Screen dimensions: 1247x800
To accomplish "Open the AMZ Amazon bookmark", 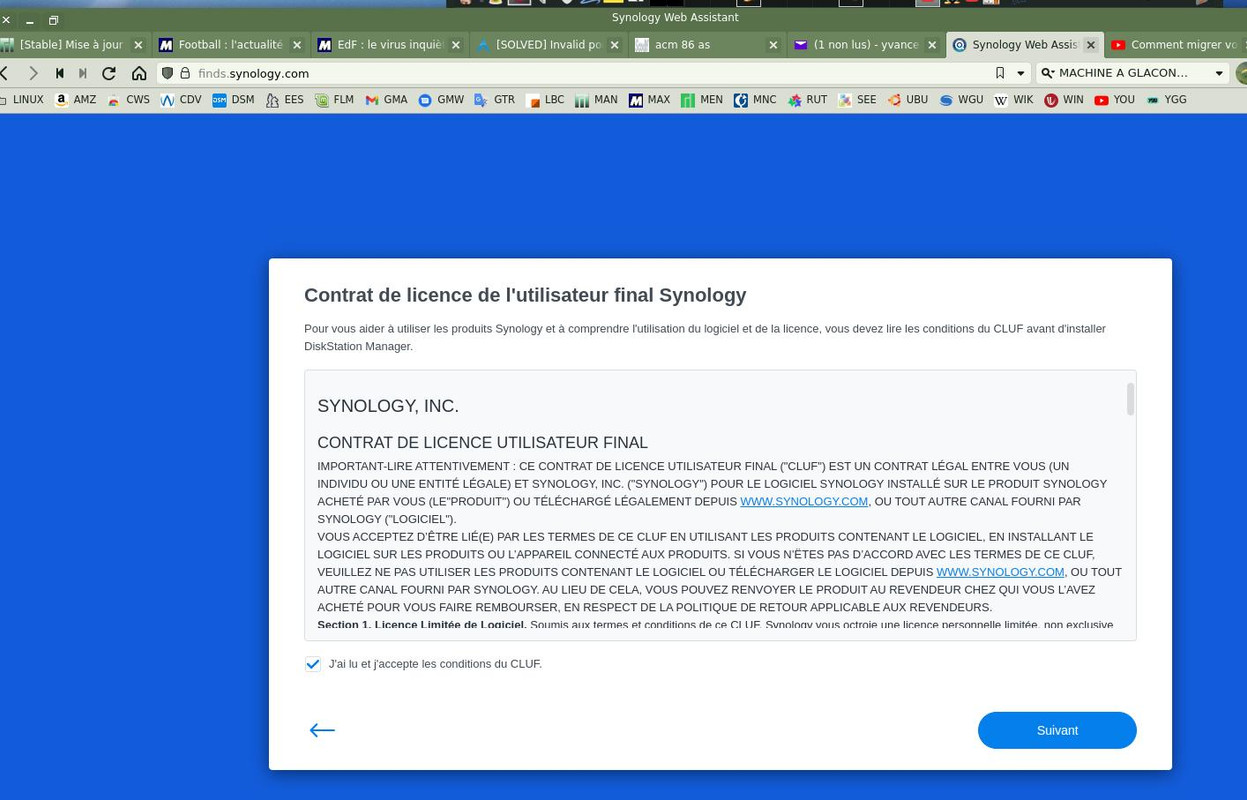I will click(76, 100).
